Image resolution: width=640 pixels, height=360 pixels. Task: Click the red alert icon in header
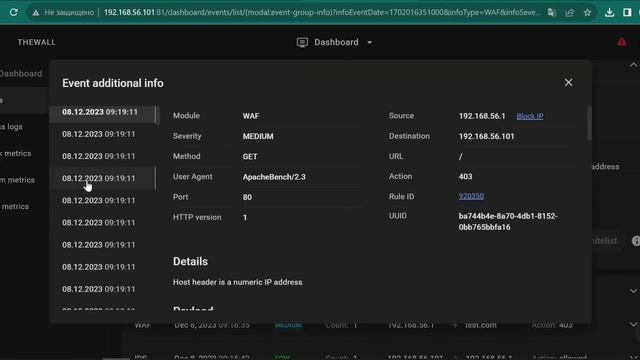621,42
